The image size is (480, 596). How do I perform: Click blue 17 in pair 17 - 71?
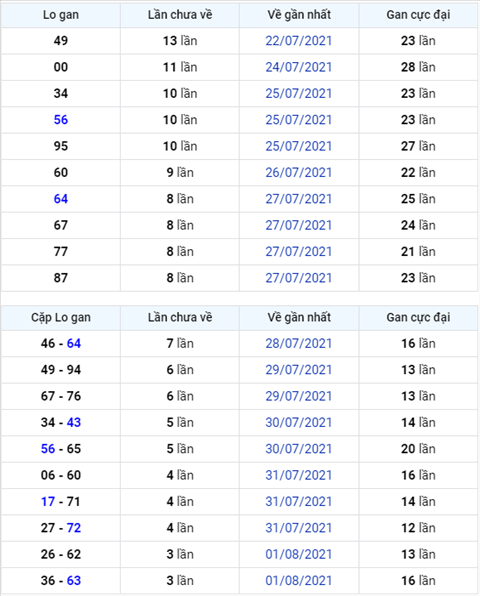pyautogui.click(x=48, y=501)
